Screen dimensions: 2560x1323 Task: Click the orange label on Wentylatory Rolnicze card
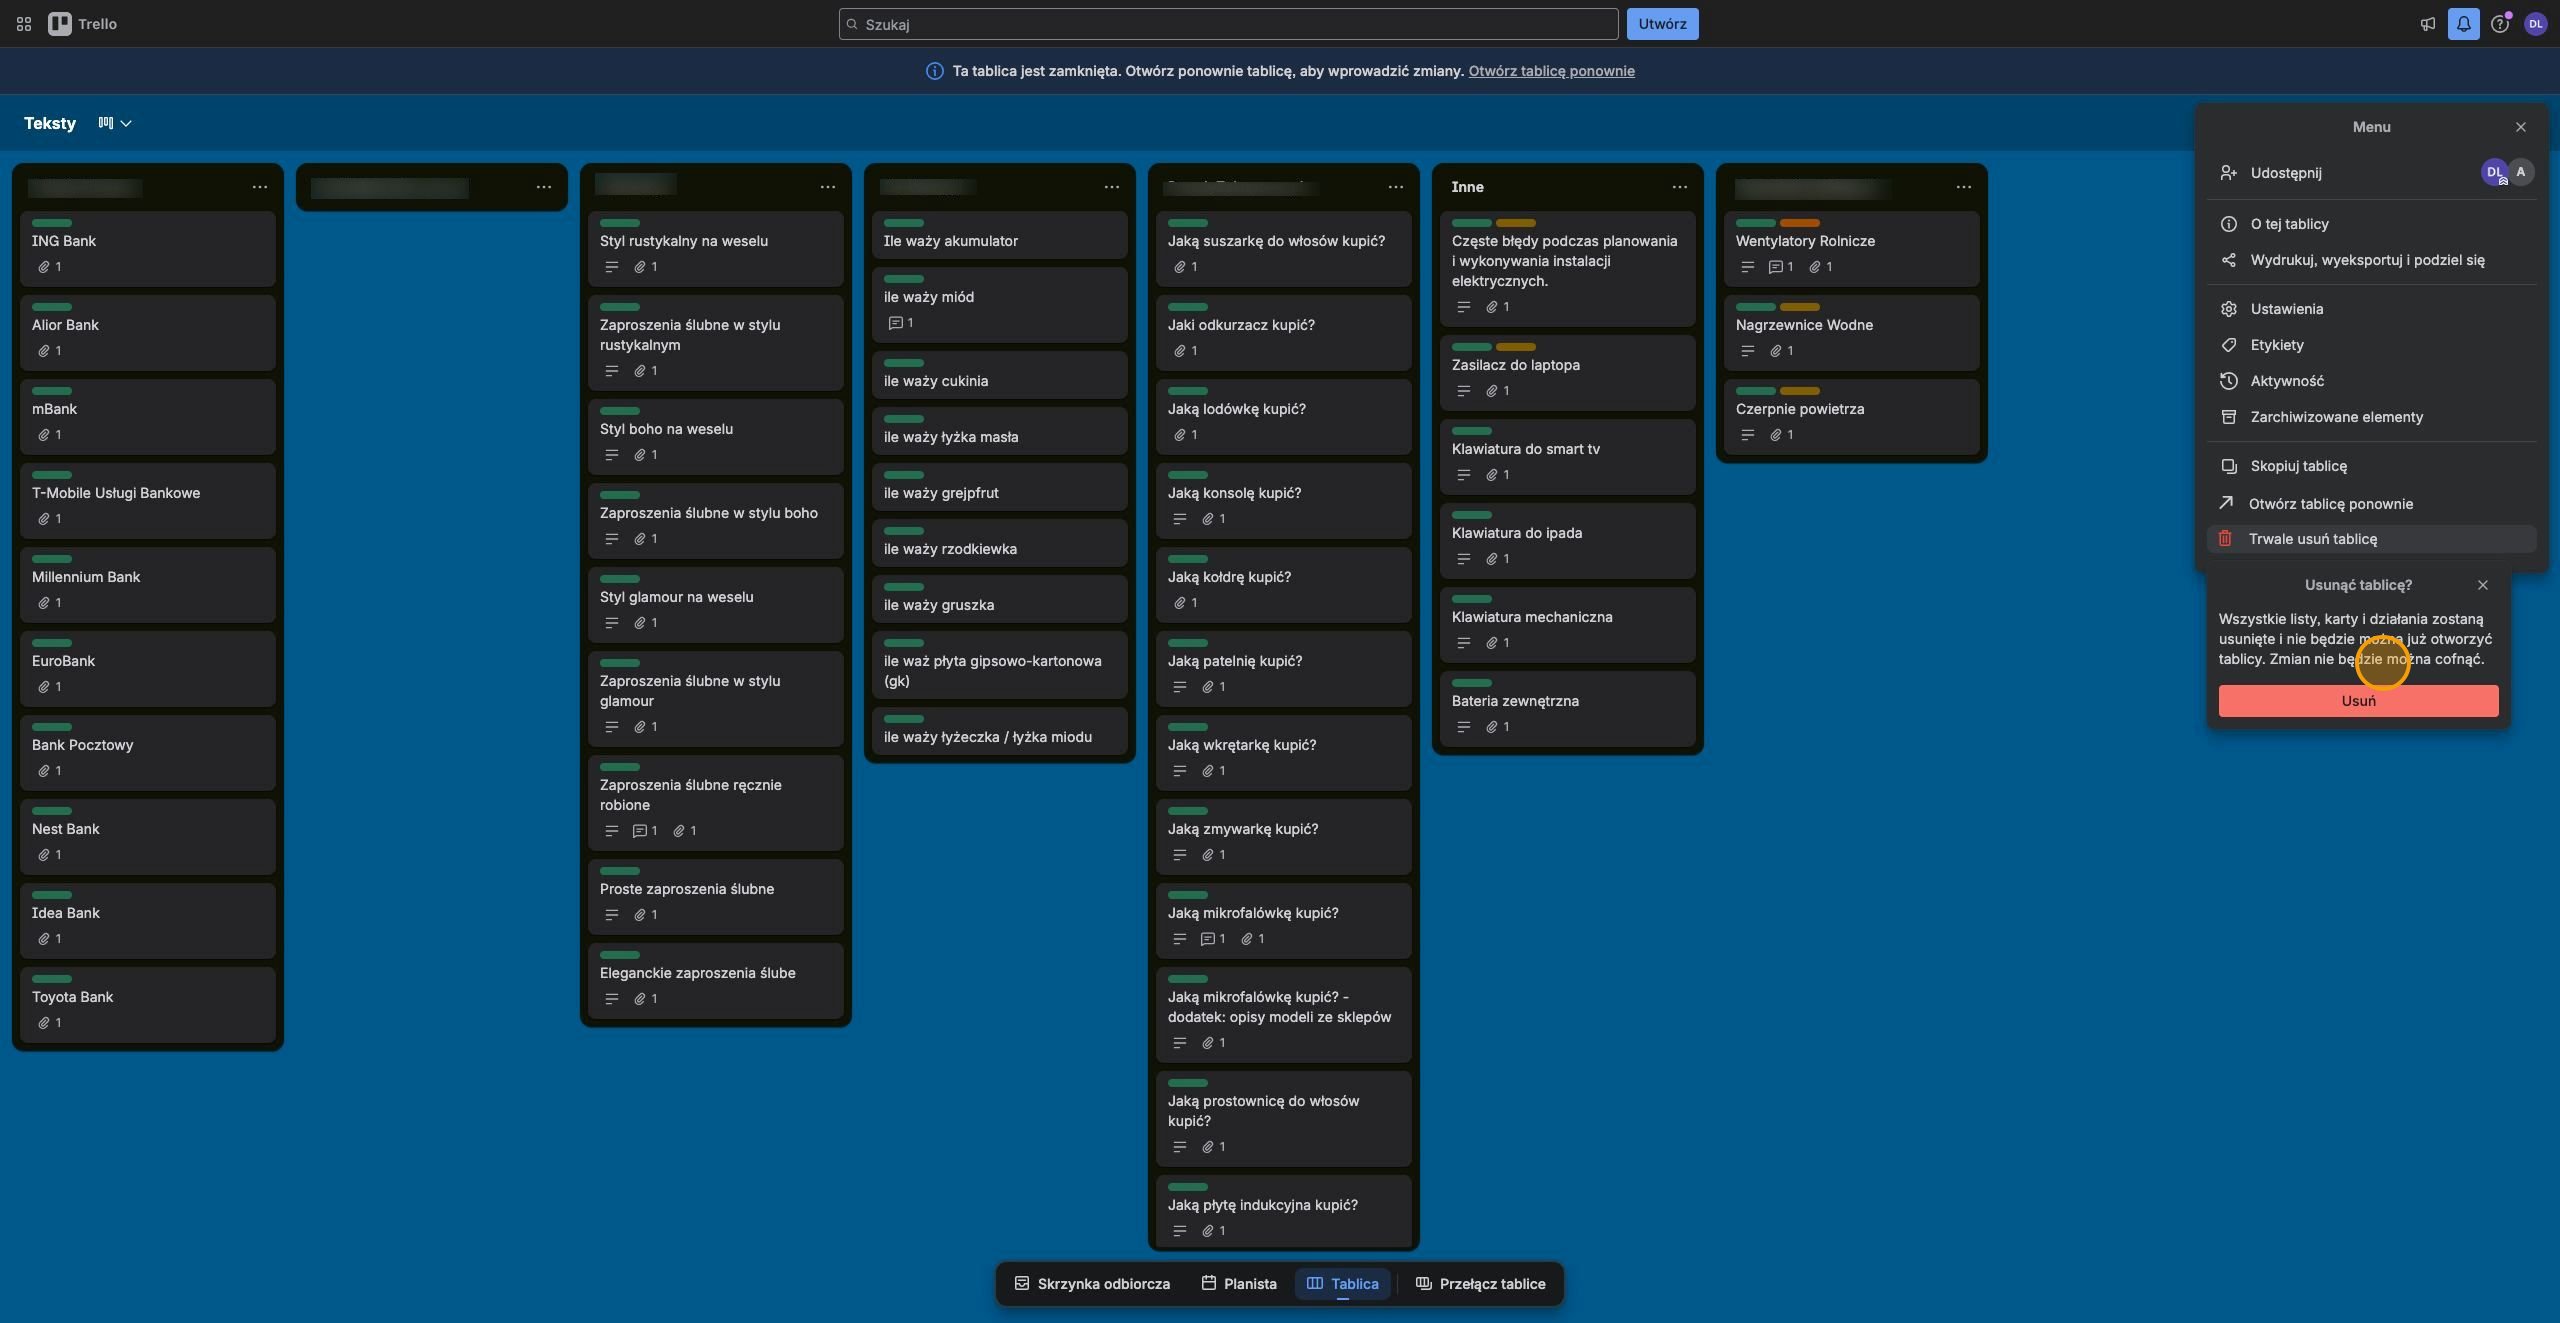[x=1800, y=223]
